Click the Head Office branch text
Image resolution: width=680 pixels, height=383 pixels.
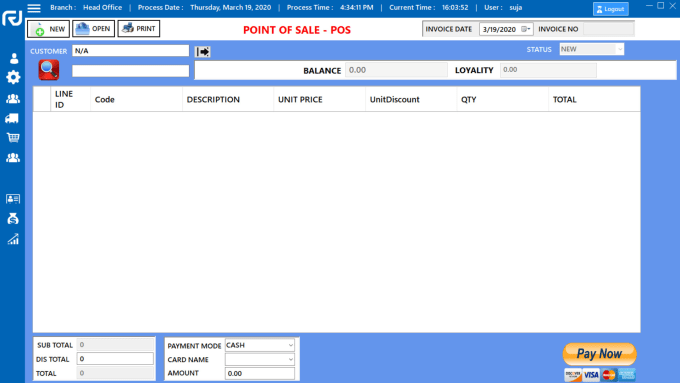click(103, 7)
